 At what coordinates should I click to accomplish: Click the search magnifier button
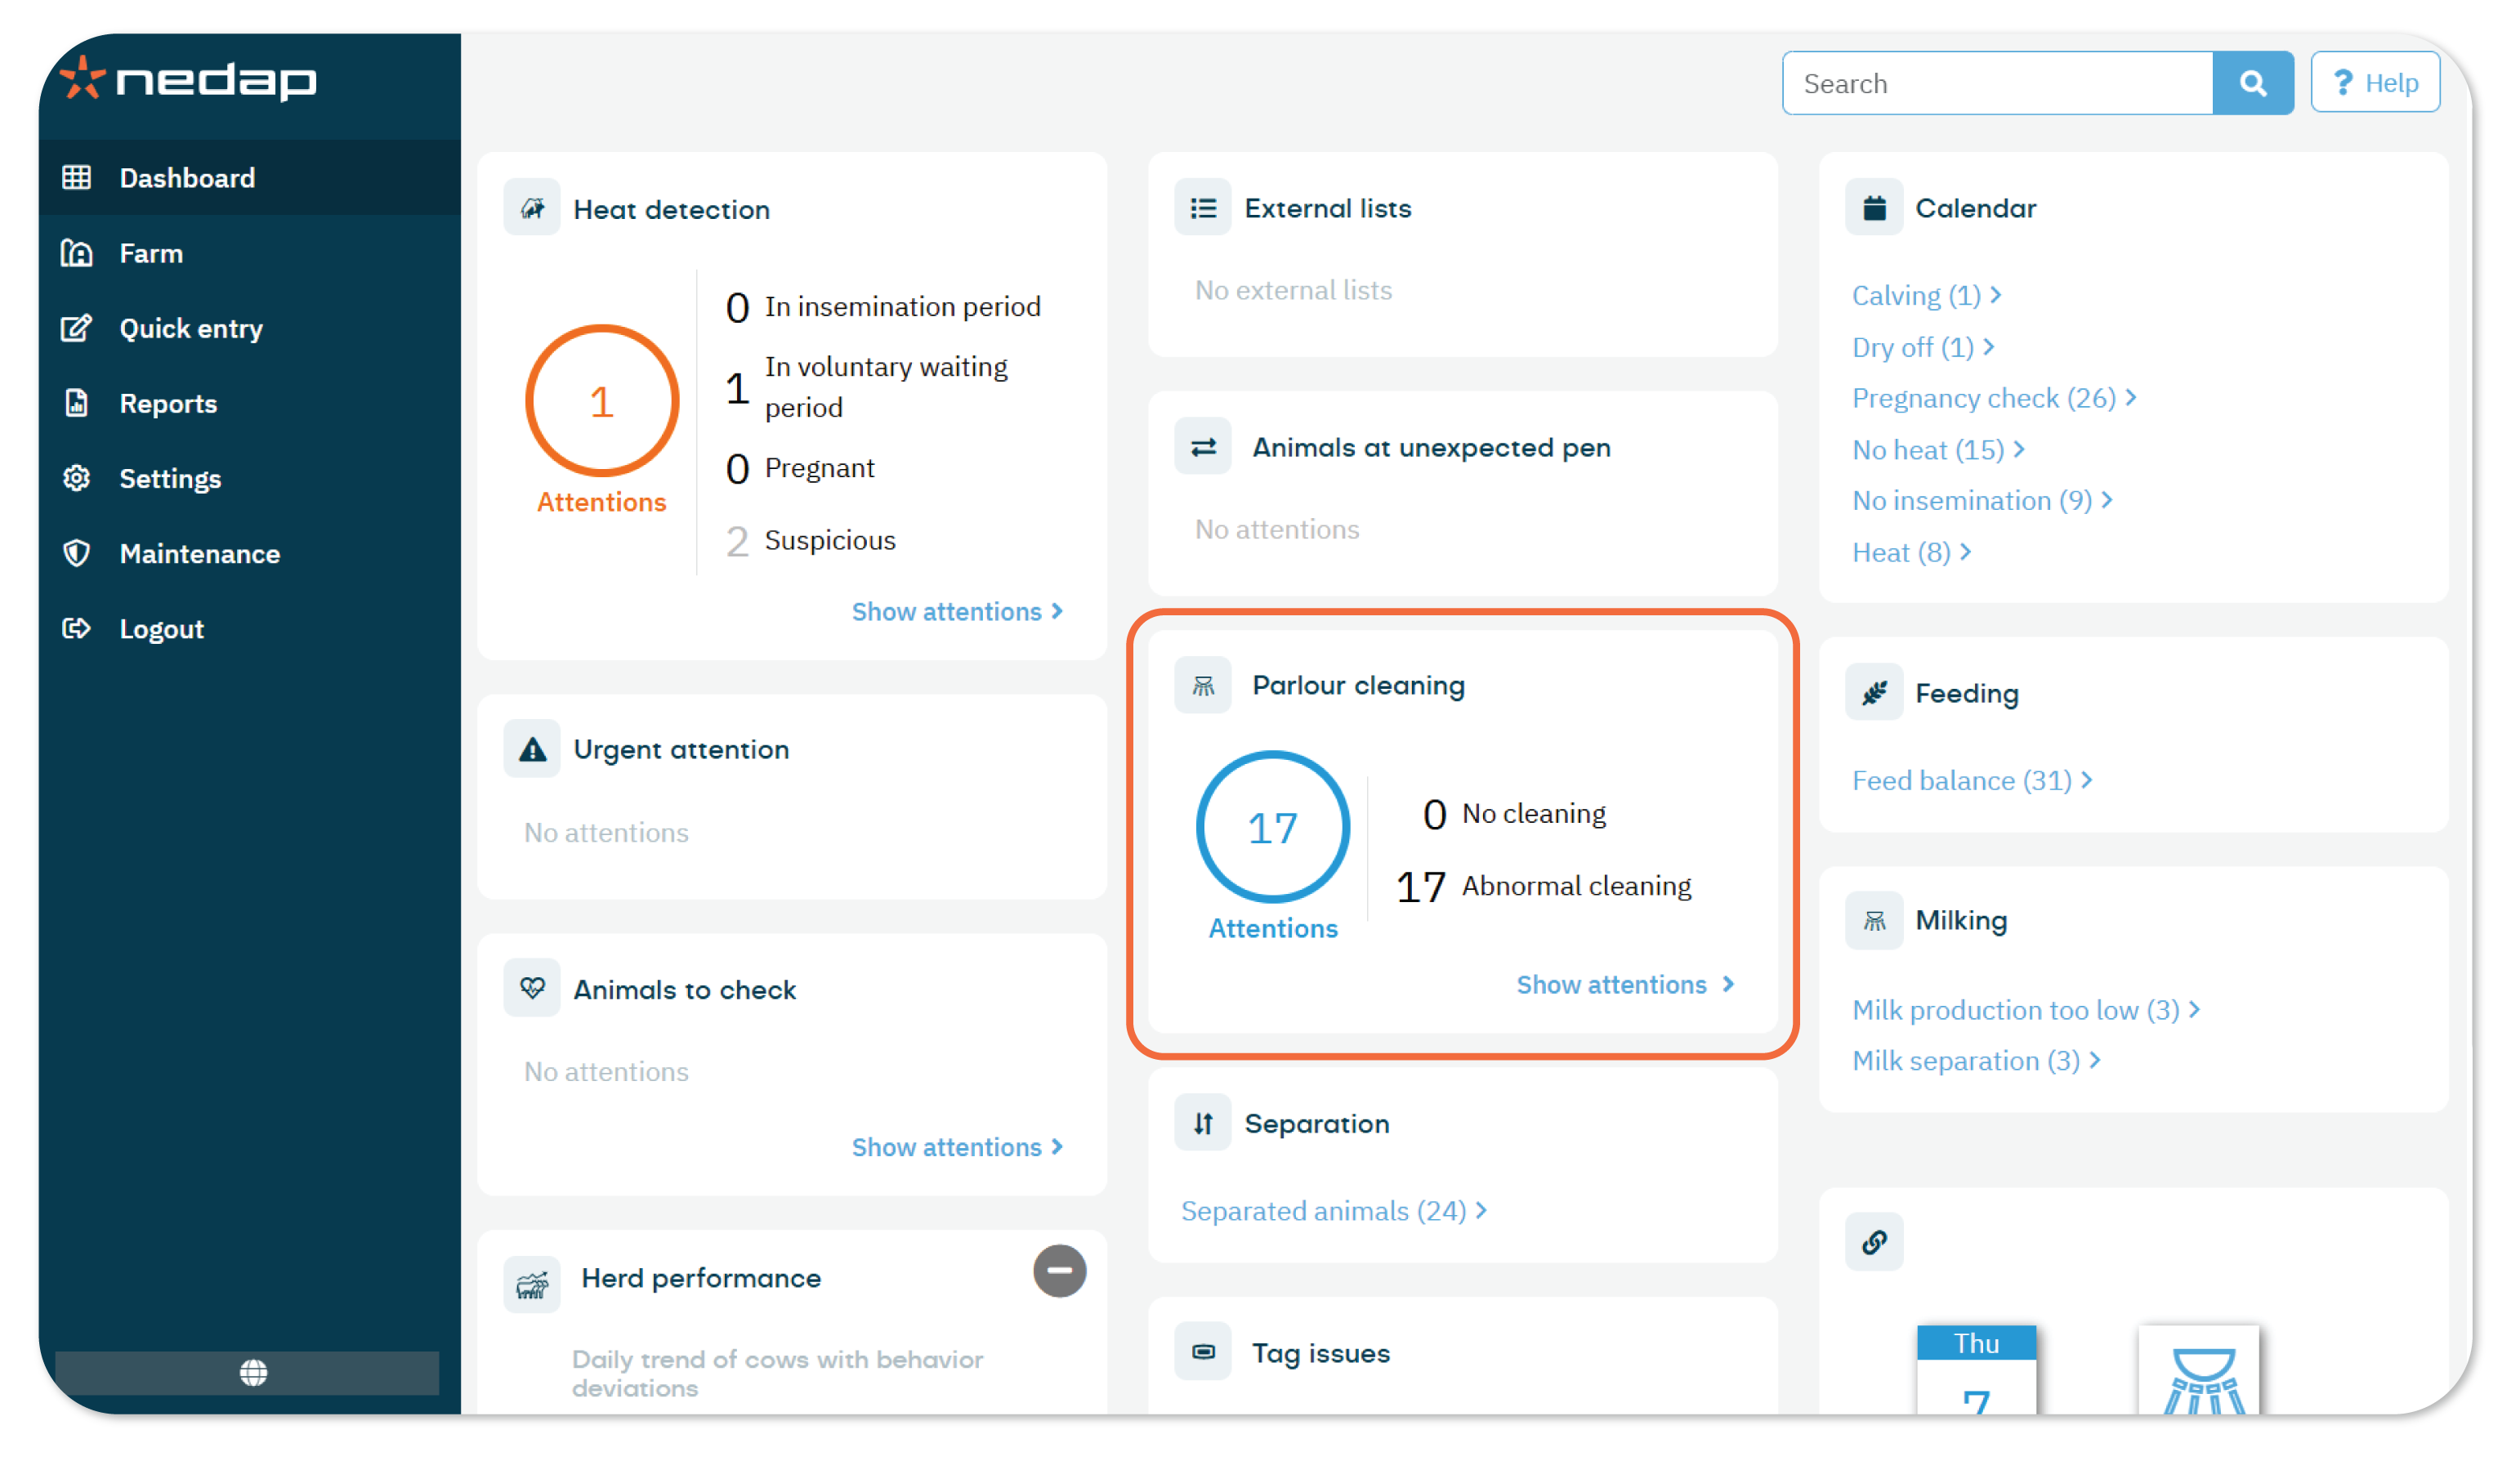[x=2253, y=83]
